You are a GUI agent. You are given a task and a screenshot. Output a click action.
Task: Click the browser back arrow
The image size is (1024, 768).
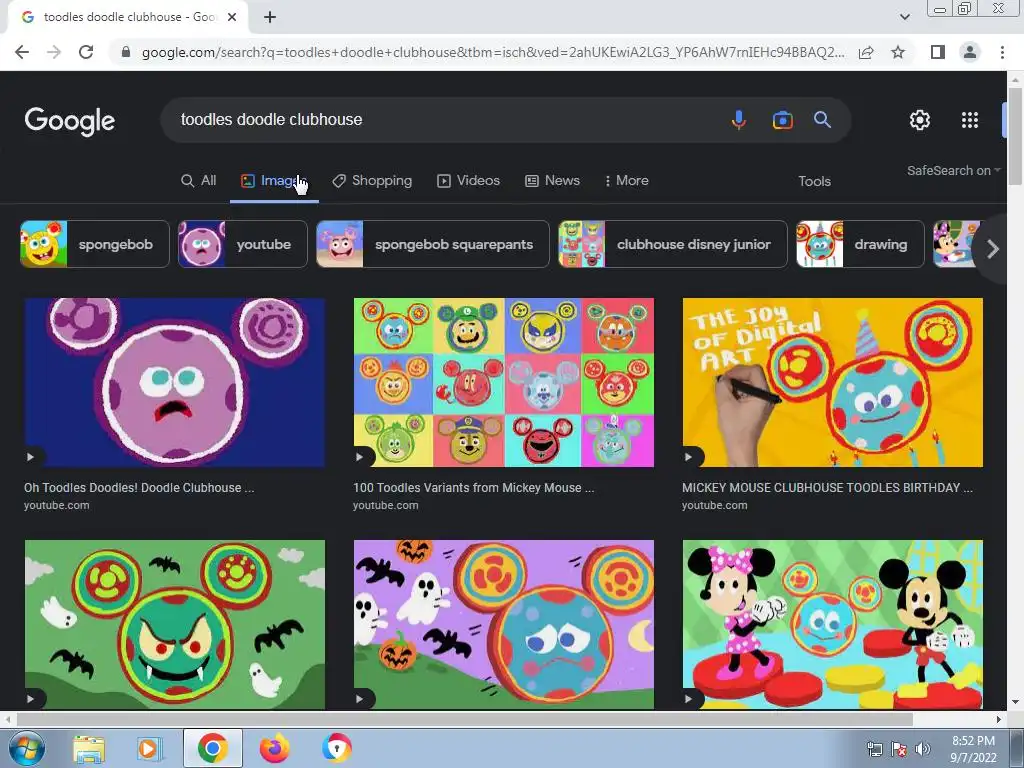point(22,52)
